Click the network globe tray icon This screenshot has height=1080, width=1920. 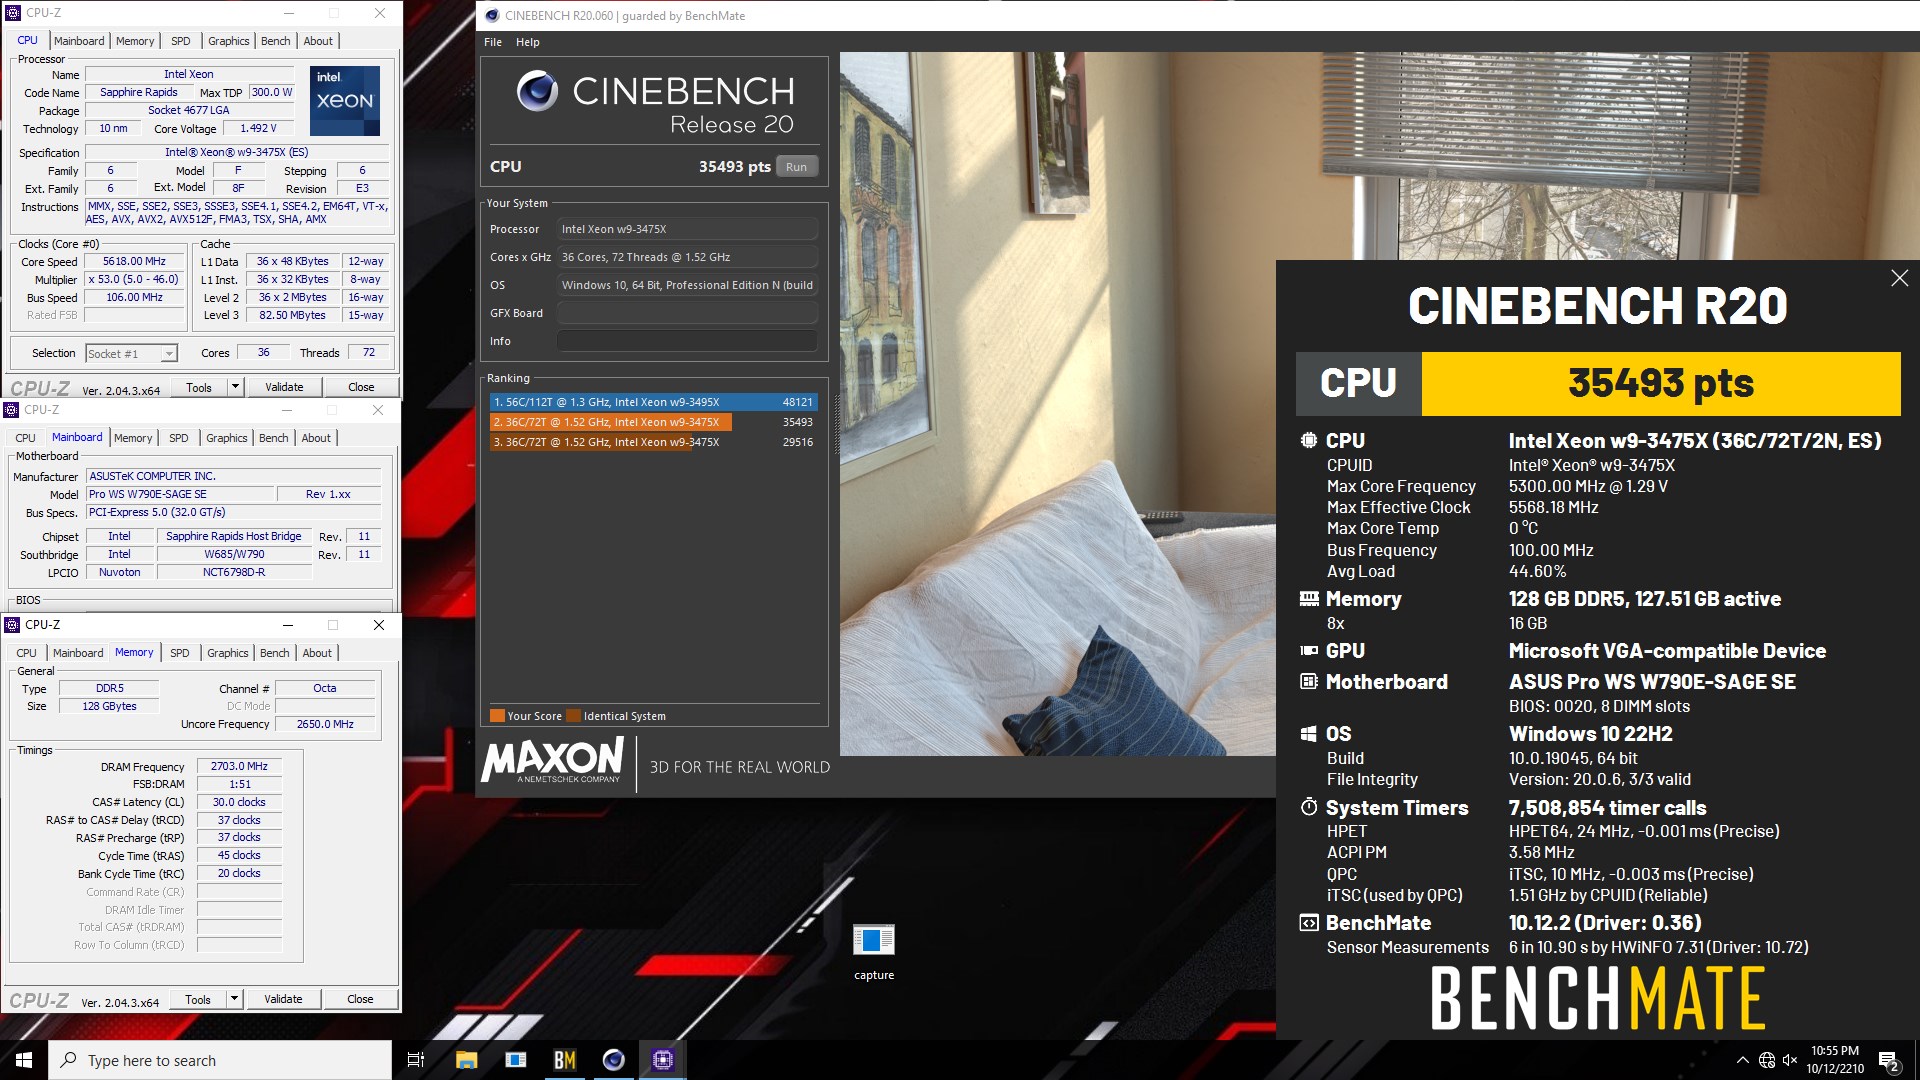(x=1766, y=1060)
